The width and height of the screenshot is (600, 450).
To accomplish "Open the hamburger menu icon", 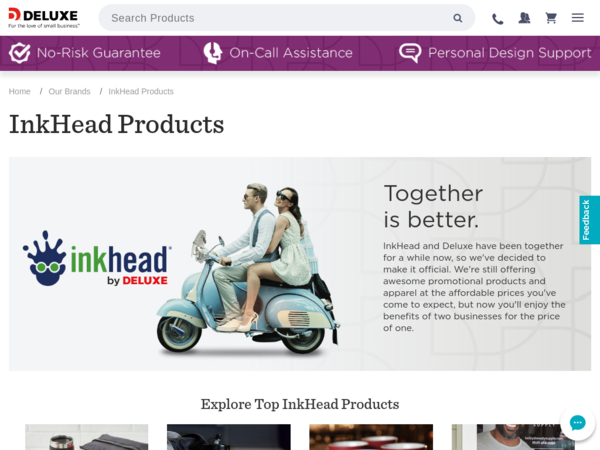I will (577, 18).
